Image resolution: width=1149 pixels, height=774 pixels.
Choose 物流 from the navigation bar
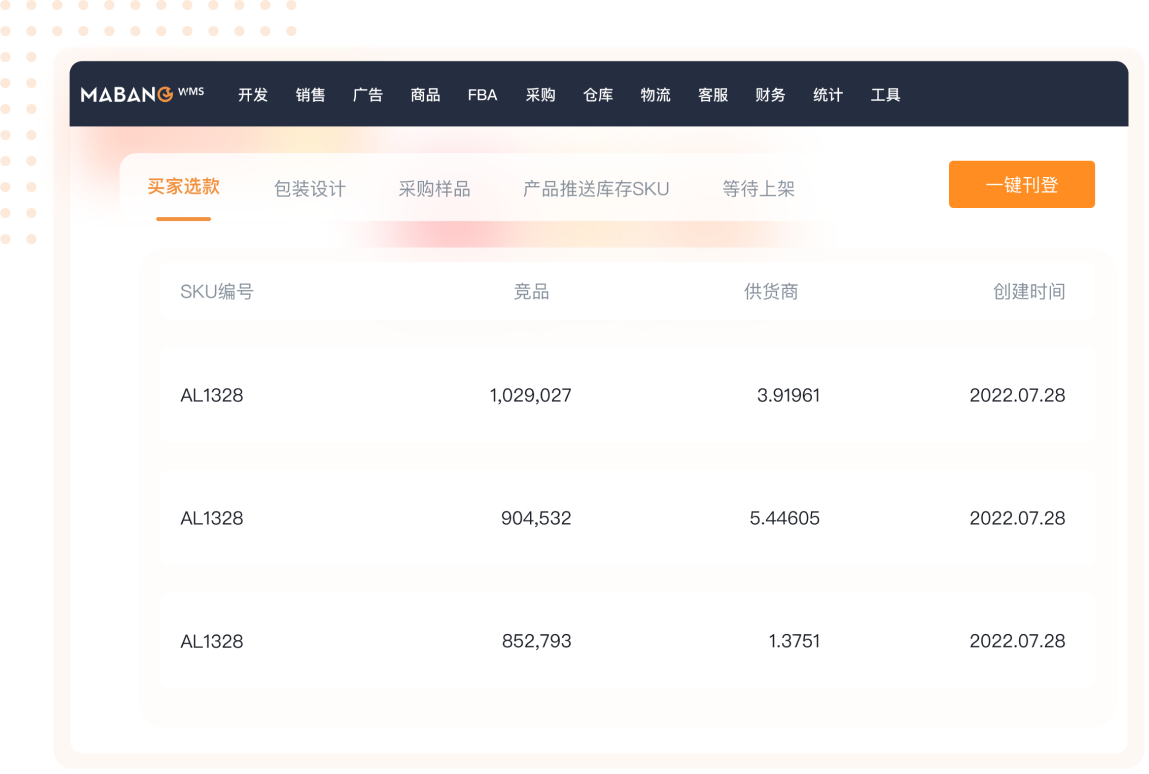pos(655,95)
